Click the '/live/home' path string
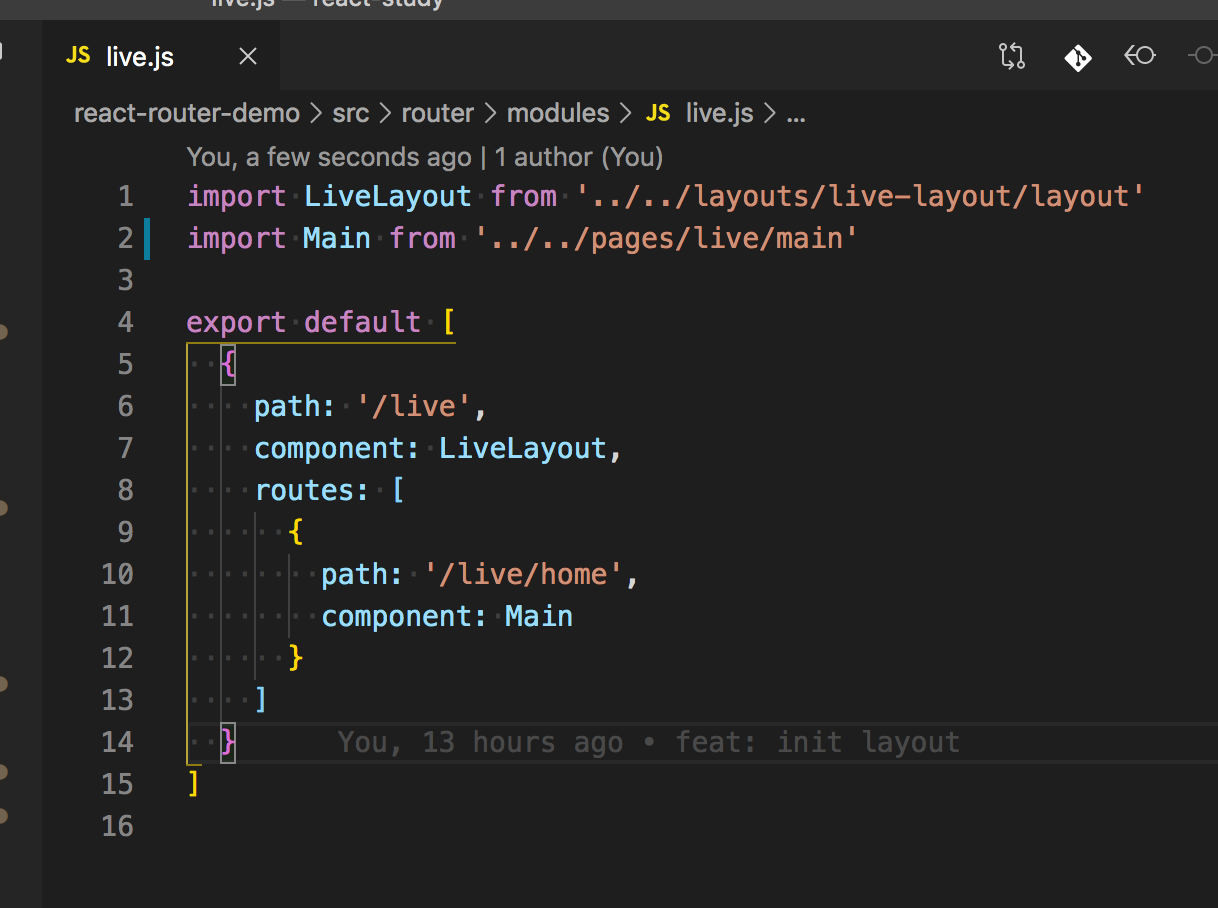This screenshot has width=1218, height=908. point(524,574)
